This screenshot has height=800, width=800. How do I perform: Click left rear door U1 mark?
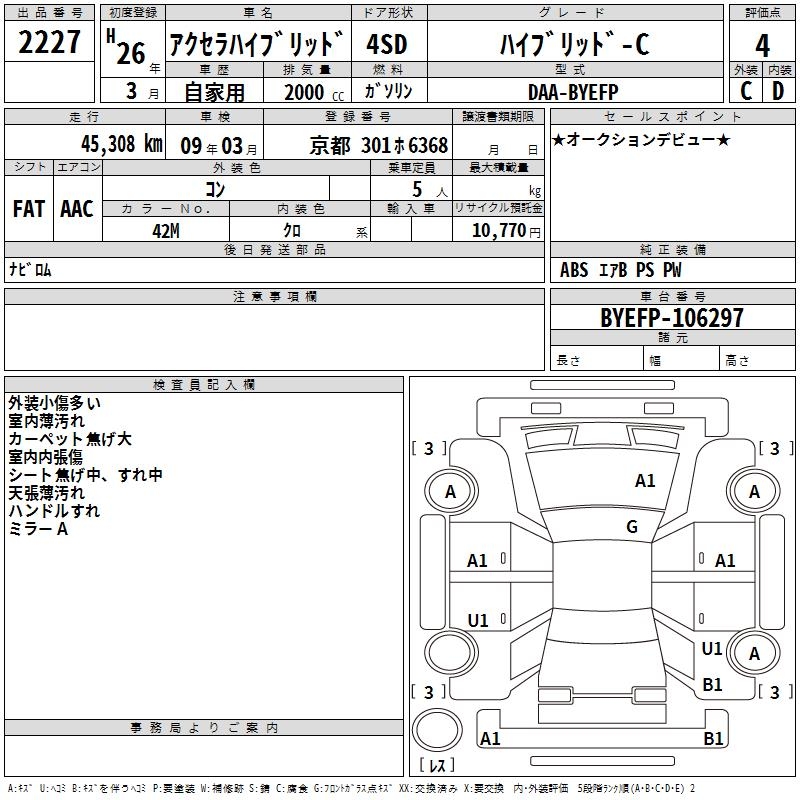(x=478, y=620)
